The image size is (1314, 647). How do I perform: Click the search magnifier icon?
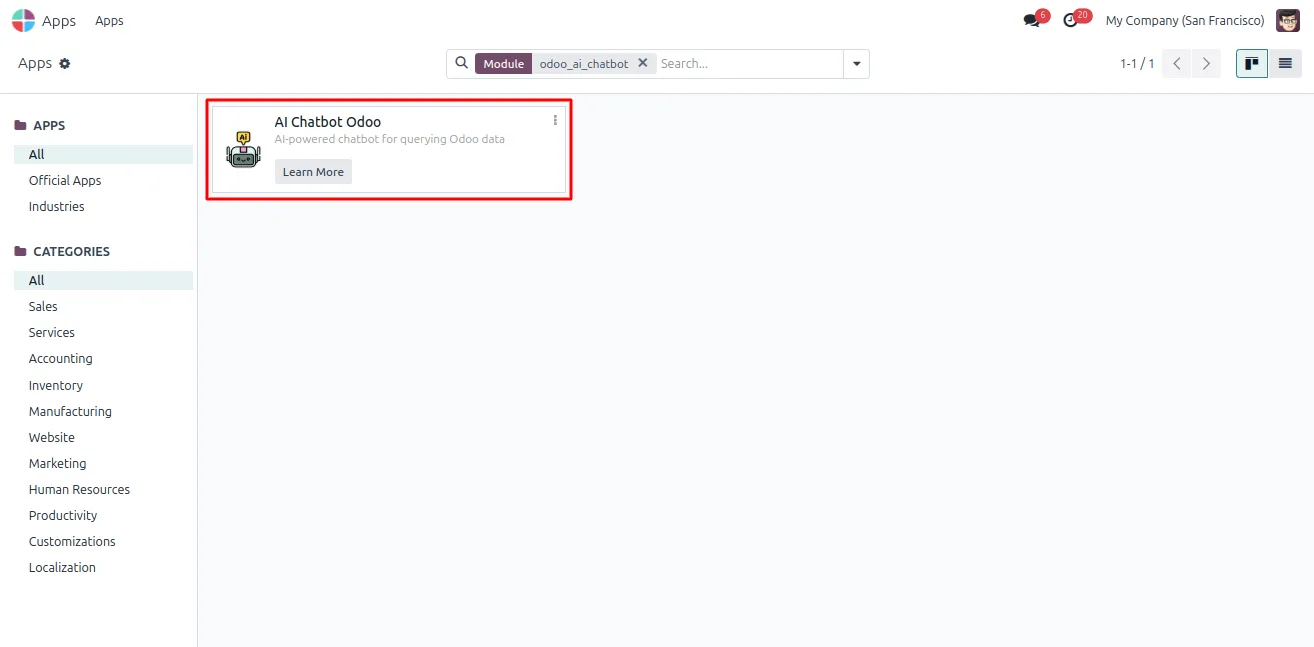click(461, 63)
